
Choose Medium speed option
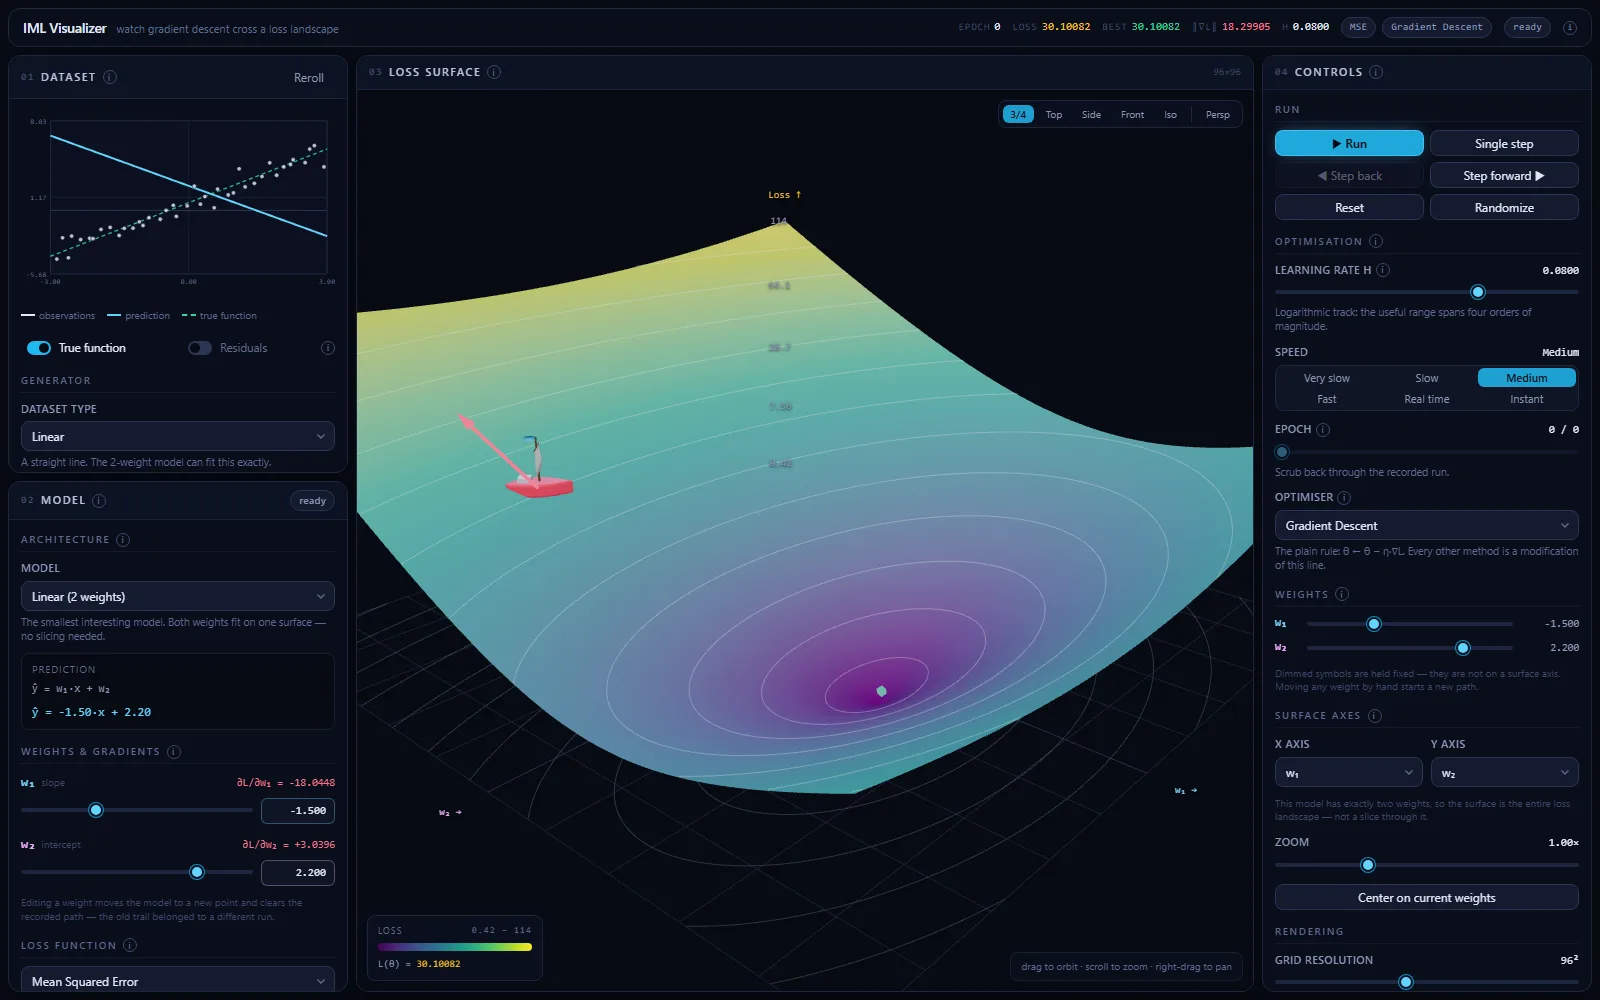coord(1527,378)
